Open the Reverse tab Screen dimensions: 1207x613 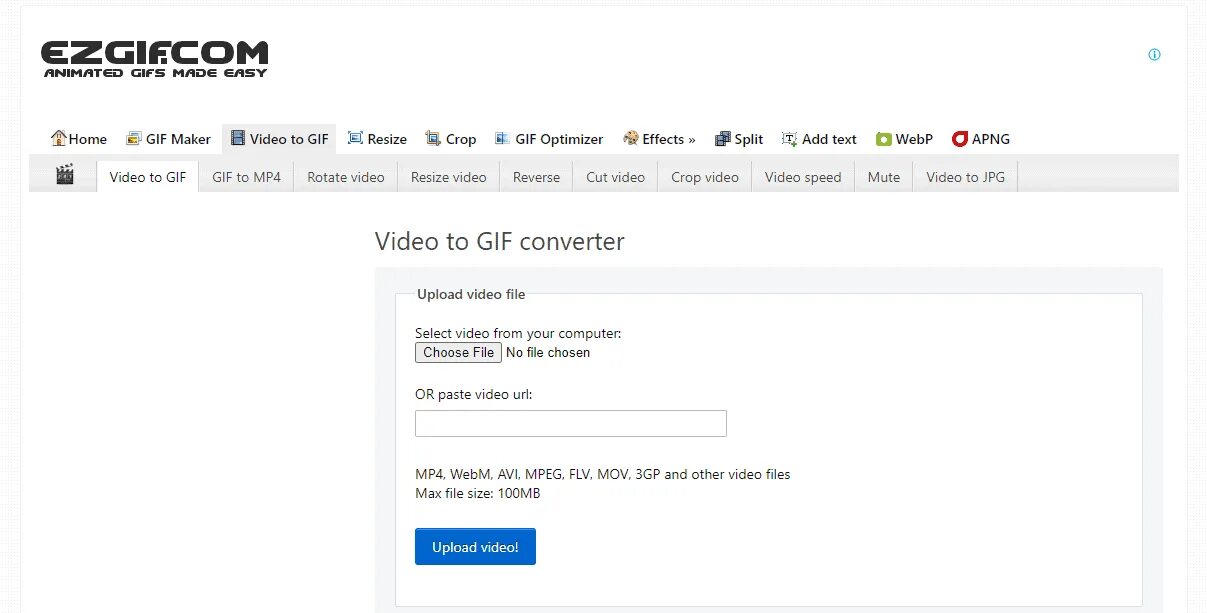point(536,176)
